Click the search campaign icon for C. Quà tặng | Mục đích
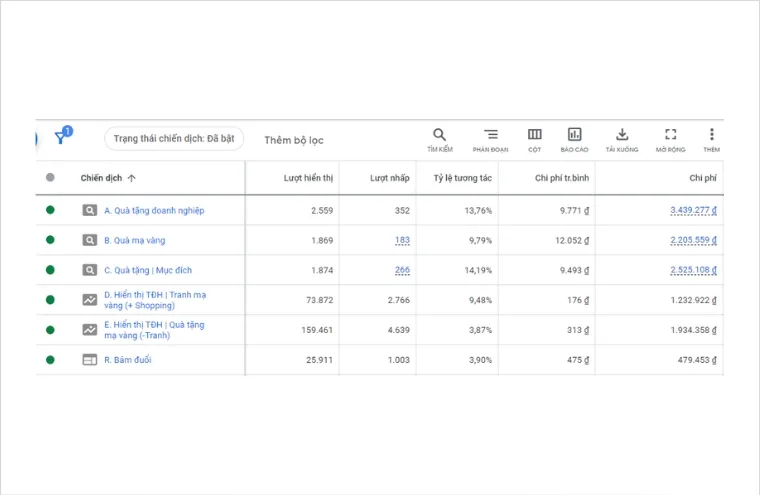The width and height of the screenshot is (760, 495). click(90, 270)
